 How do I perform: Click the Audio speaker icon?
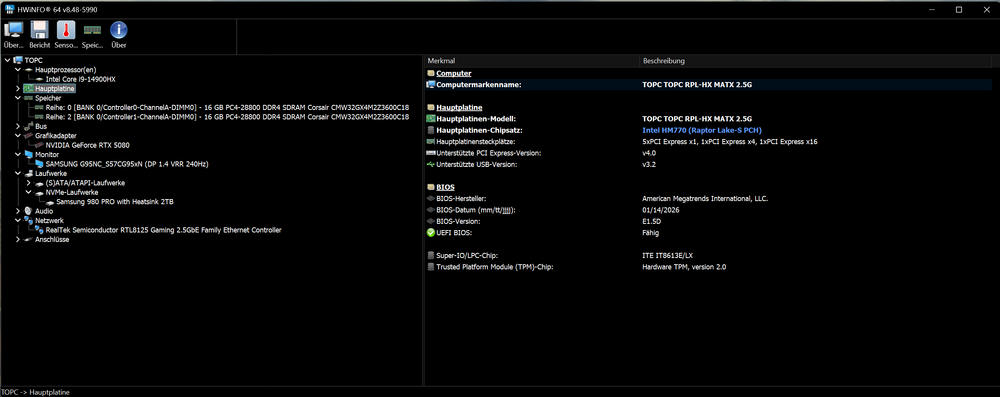[28, 211]
